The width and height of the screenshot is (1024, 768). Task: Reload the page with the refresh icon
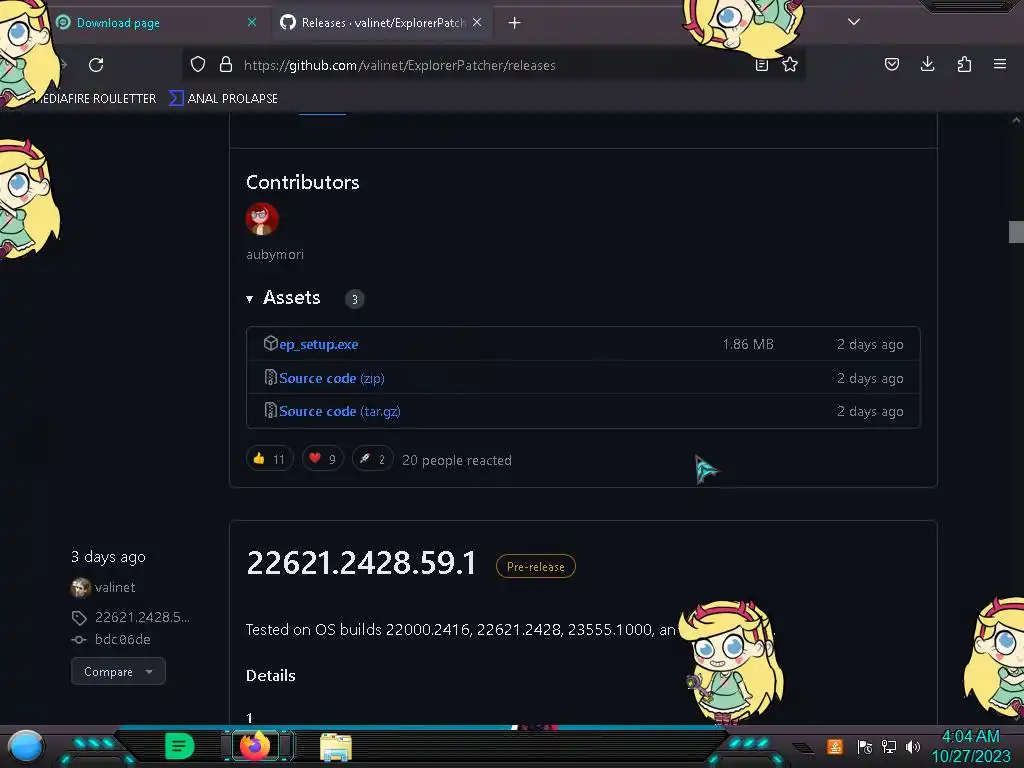tap(96, 65)
